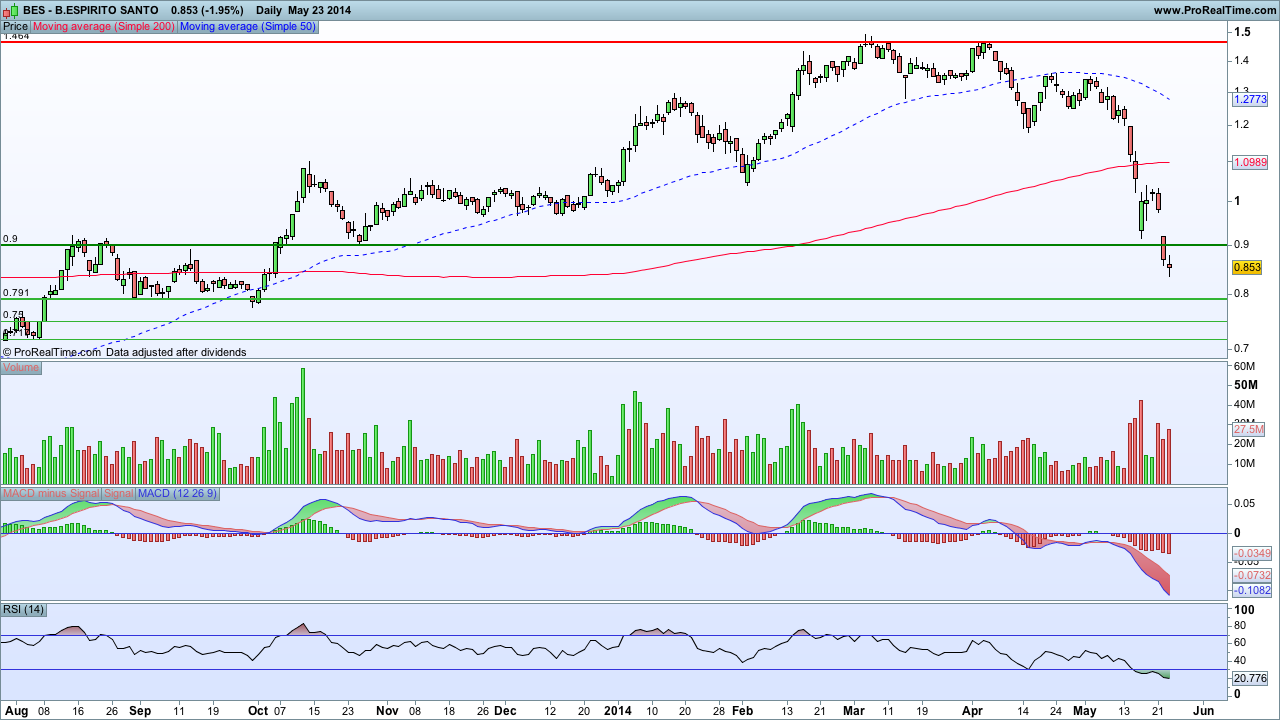The width and height of the screenshot is (1280, 720).
Task: Select the MACD minus Signal legend label
Action: (51, 494)
